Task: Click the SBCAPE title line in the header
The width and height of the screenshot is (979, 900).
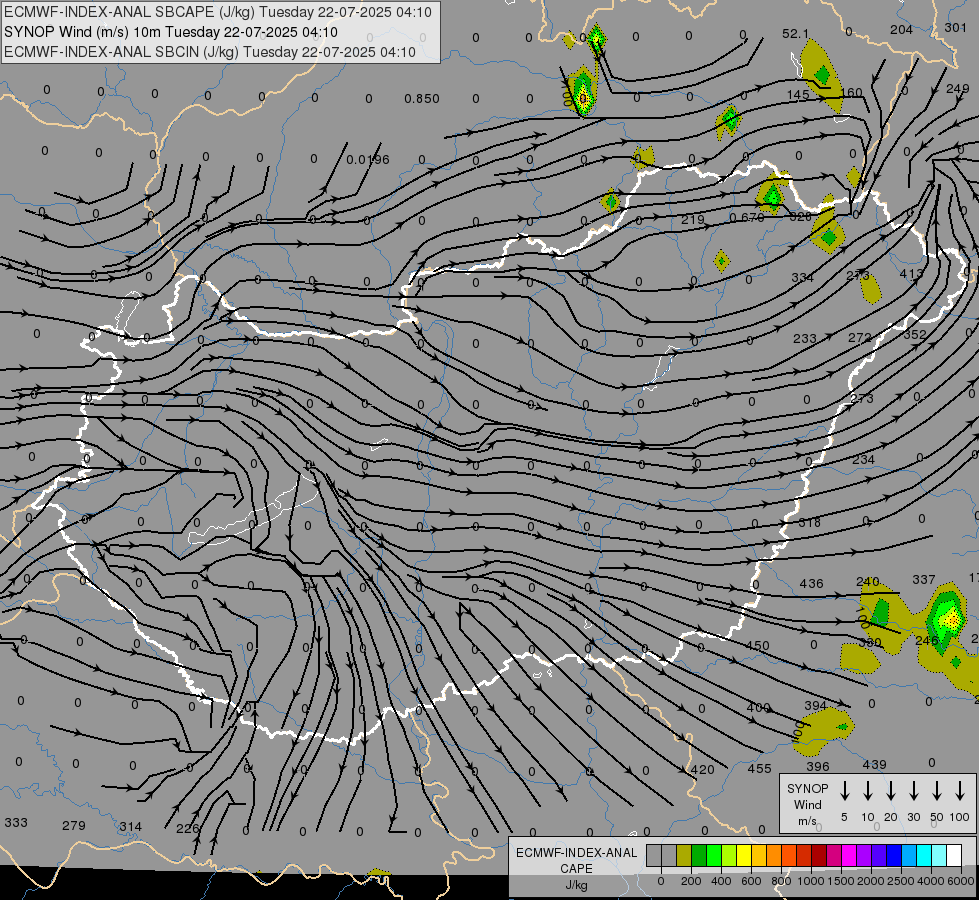Action: point(218,12)
